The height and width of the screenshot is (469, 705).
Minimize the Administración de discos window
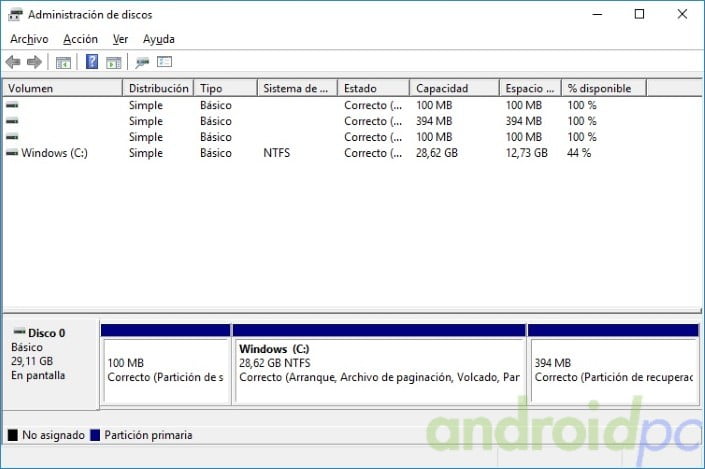click(x=597, y=14)
